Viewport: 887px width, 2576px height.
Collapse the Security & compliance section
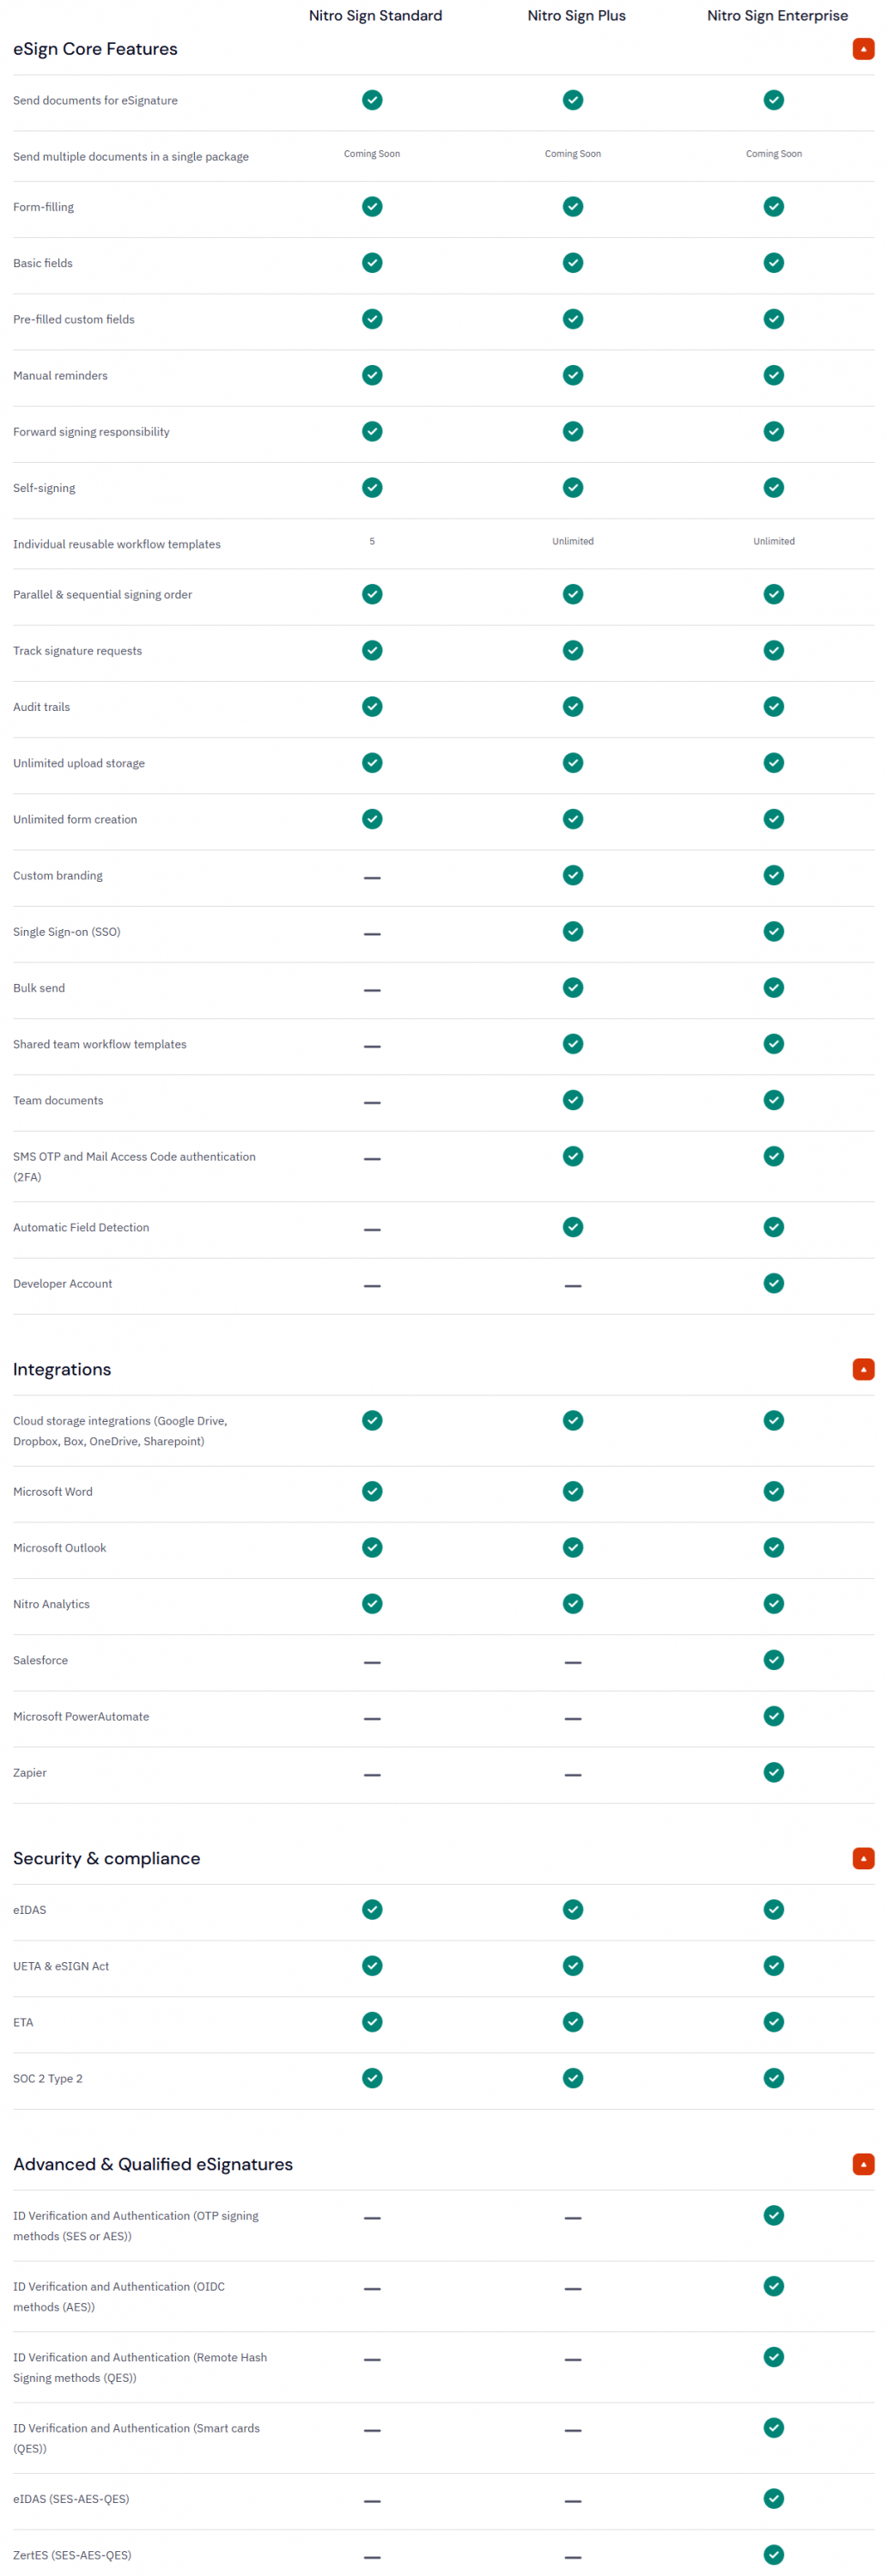click(x=863, y=1858)
